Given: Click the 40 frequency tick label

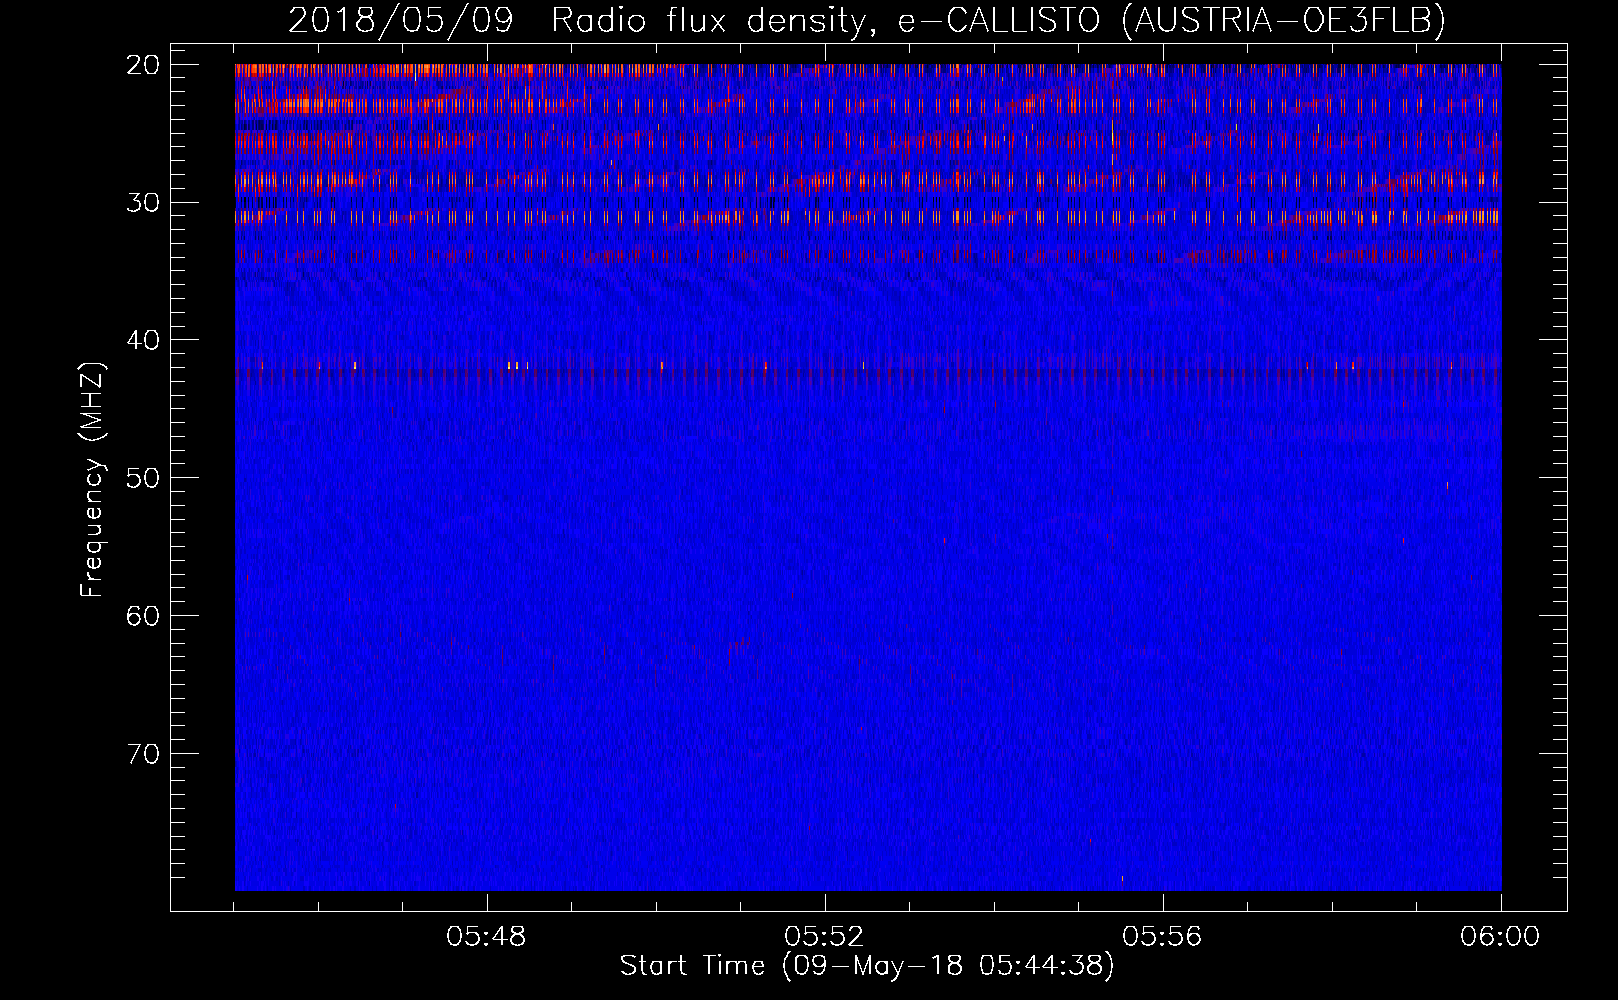Looking at the screenshot, I should (x=143, y=340).
